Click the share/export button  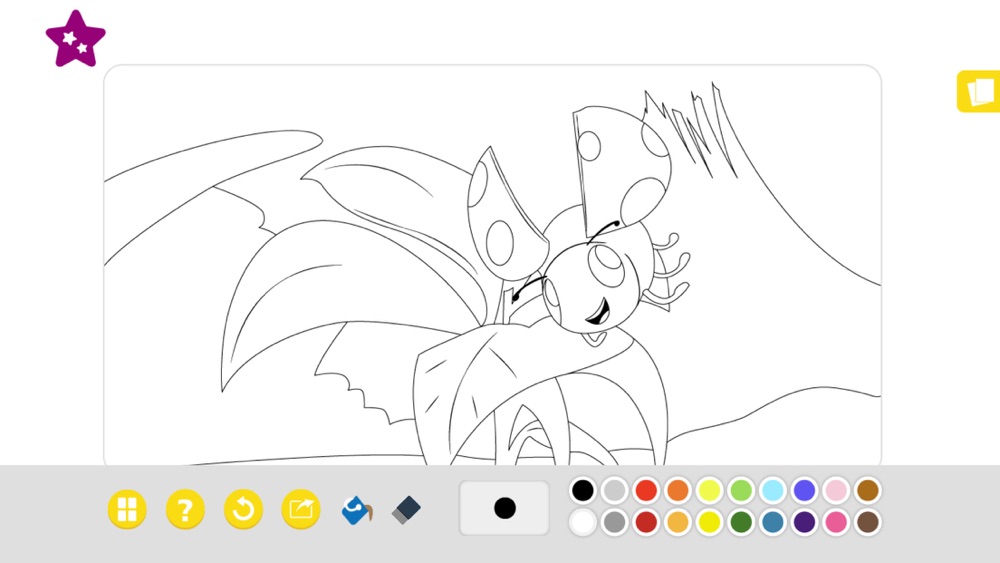[x=301, y=509]
